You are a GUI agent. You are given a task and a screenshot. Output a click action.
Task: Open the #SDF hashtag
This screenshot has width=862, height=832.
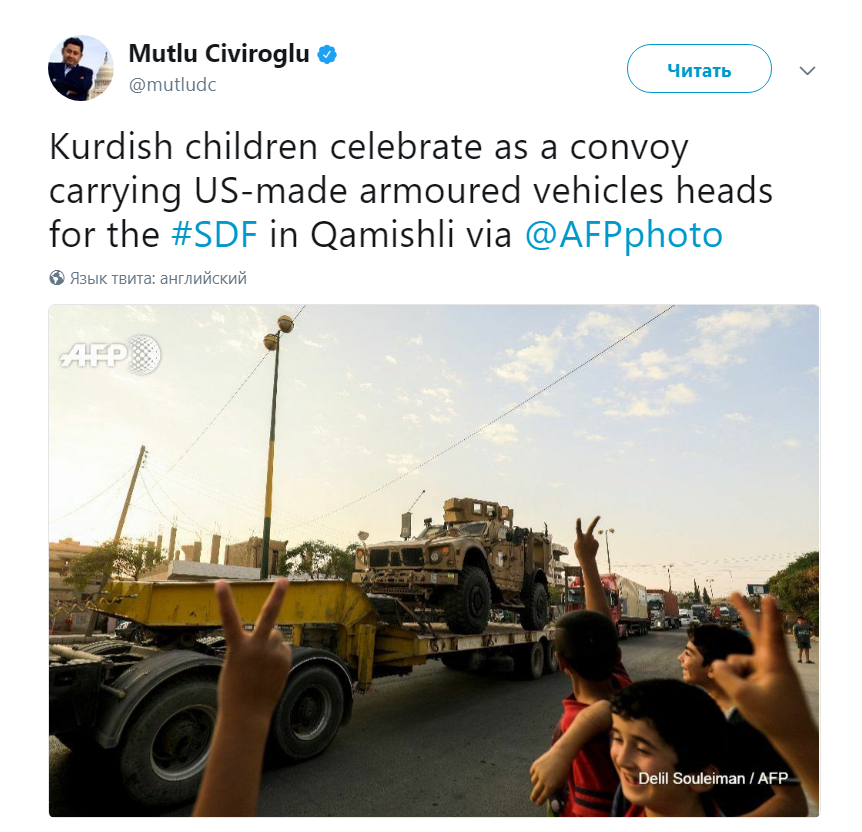(214, 234)
